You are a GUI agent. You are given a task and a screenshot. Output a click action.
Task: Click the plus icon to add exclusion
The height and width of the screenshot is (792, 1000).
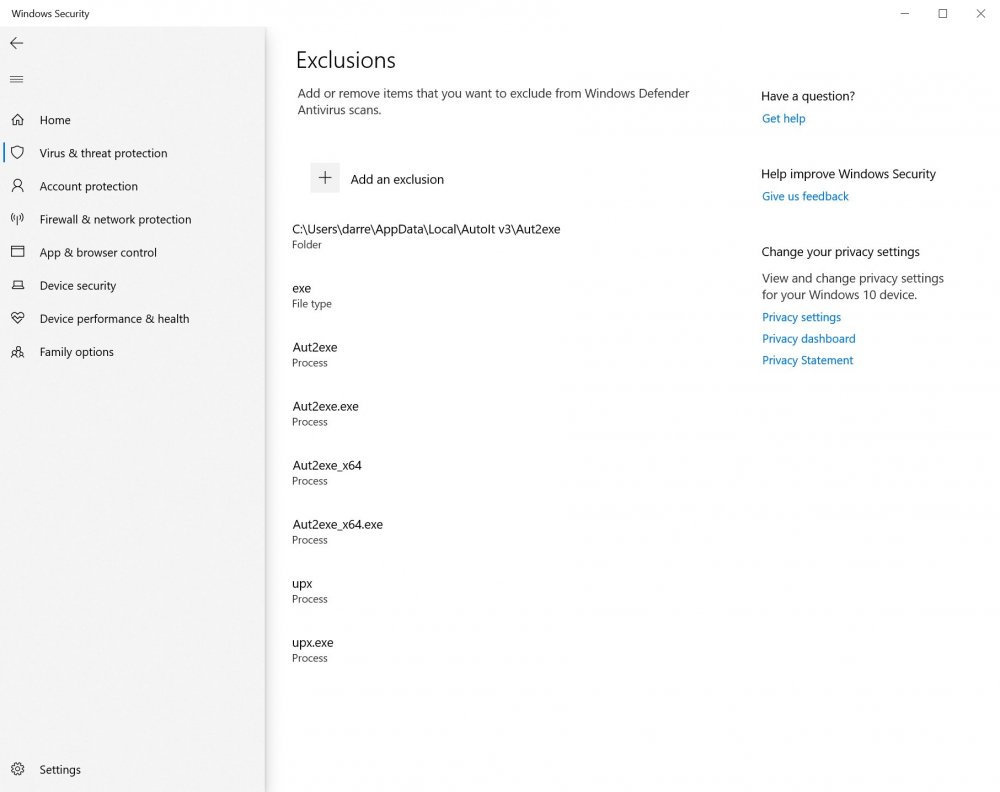click(x=325, y=178)
